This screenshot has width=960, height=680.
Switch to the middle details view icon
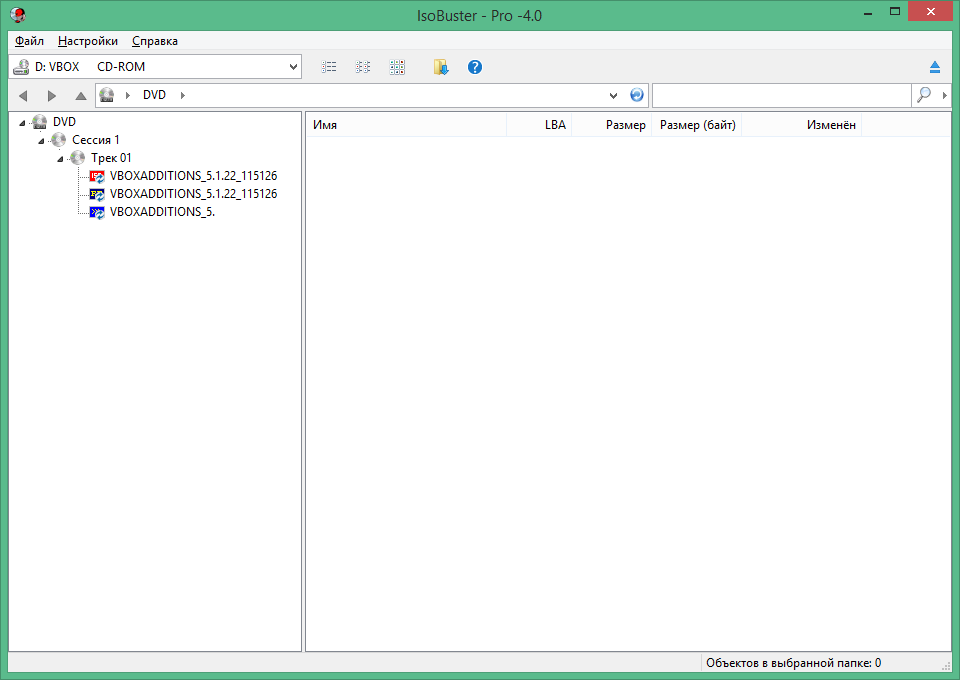point(363,67)
